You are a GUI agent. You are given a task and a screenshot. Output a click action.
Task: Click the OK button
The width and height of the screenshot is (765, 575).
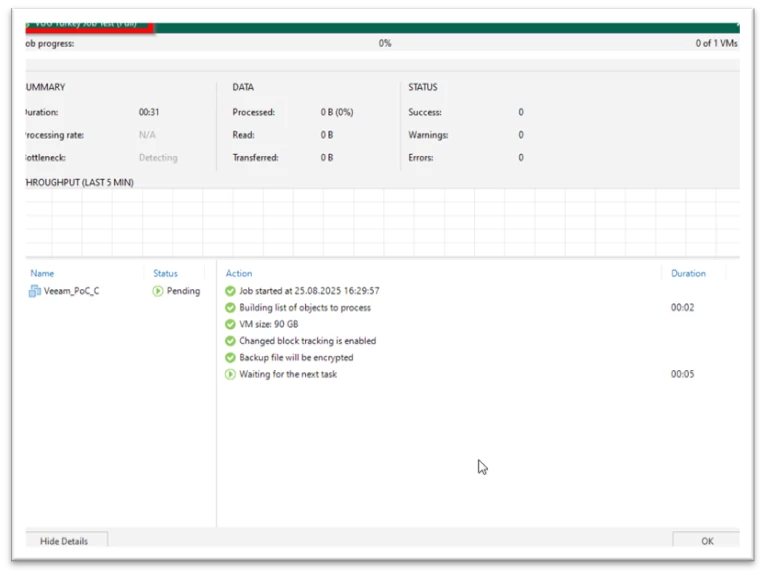pyautogui.click(x=706, y=540)
